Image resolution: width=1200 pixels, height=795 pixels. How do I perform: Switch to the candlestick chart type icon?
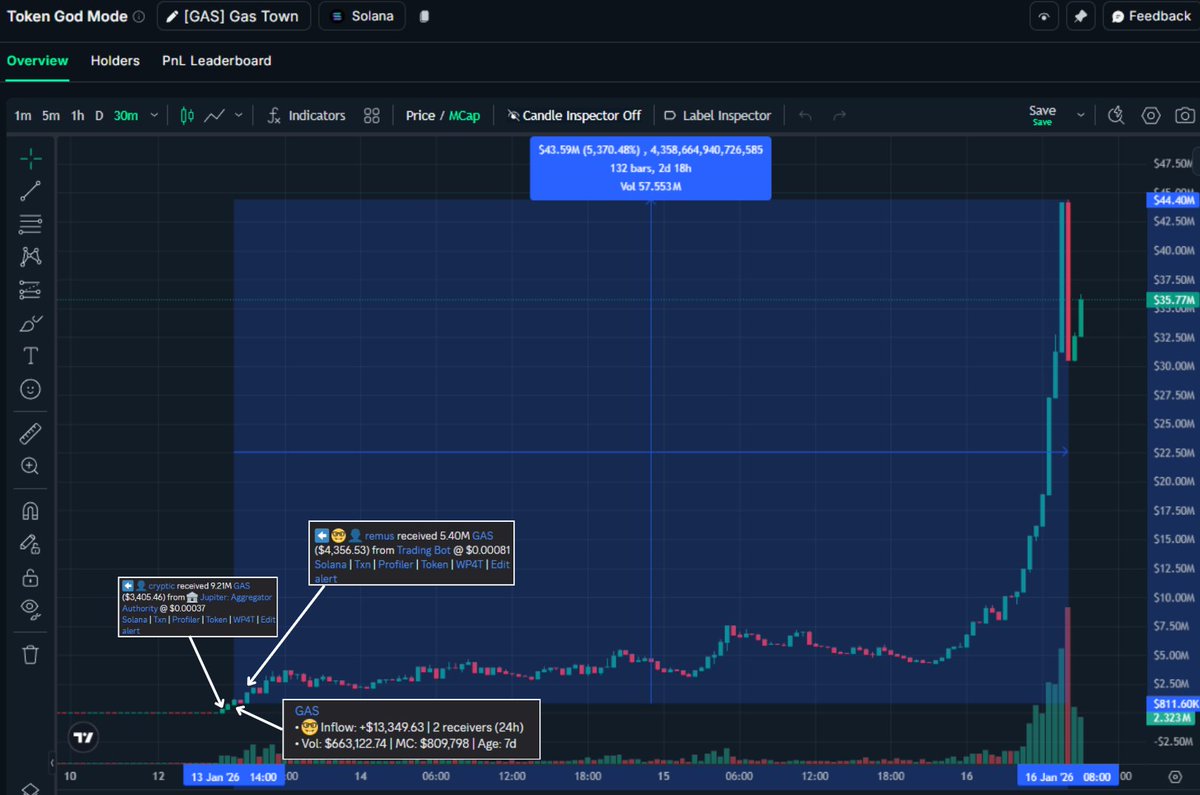tap(186, 115)
